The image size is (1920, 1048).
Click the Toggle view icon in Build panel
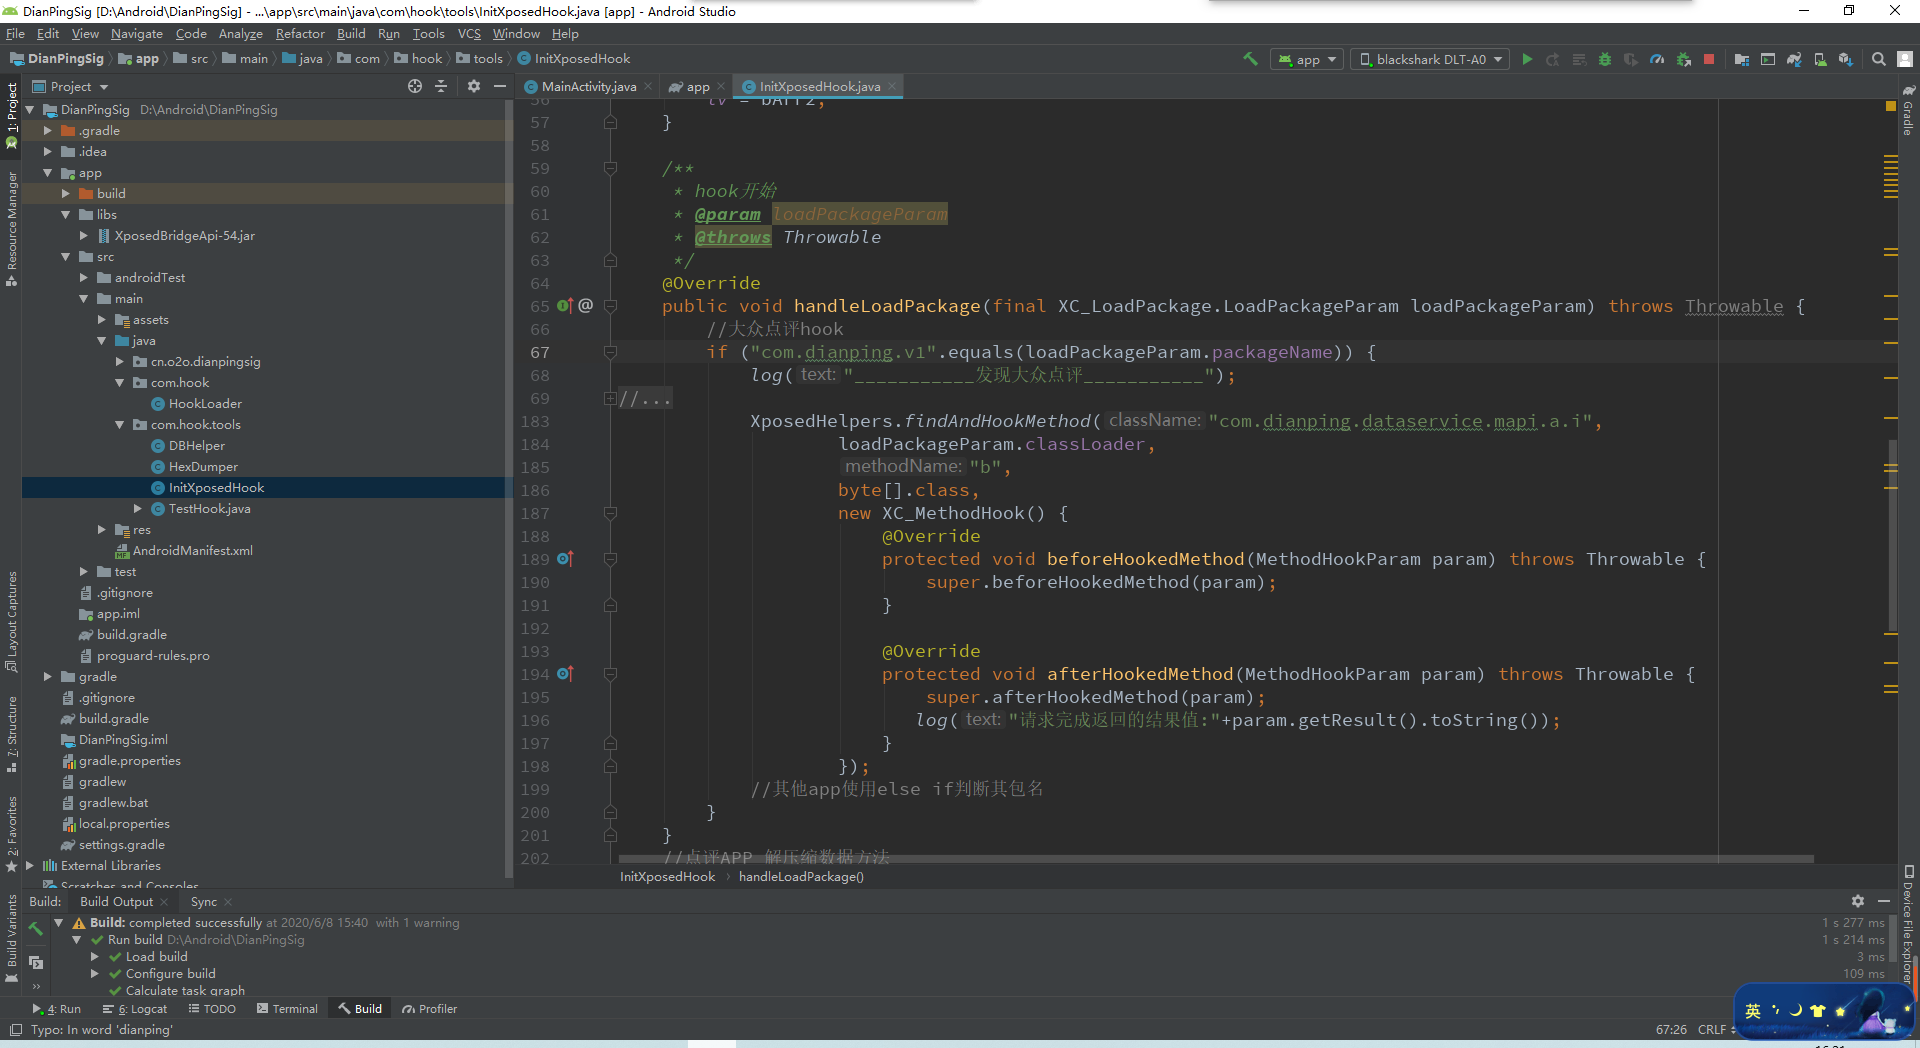pos(36,962)
